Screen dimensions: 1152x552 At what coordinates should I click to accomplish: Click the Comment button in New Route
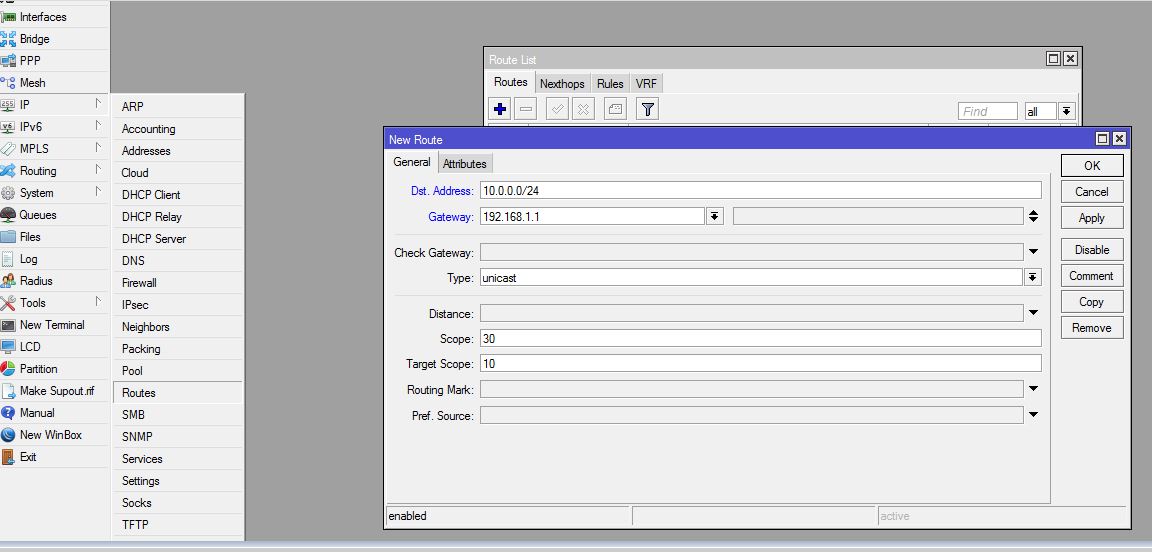(x=1092, y=276)
